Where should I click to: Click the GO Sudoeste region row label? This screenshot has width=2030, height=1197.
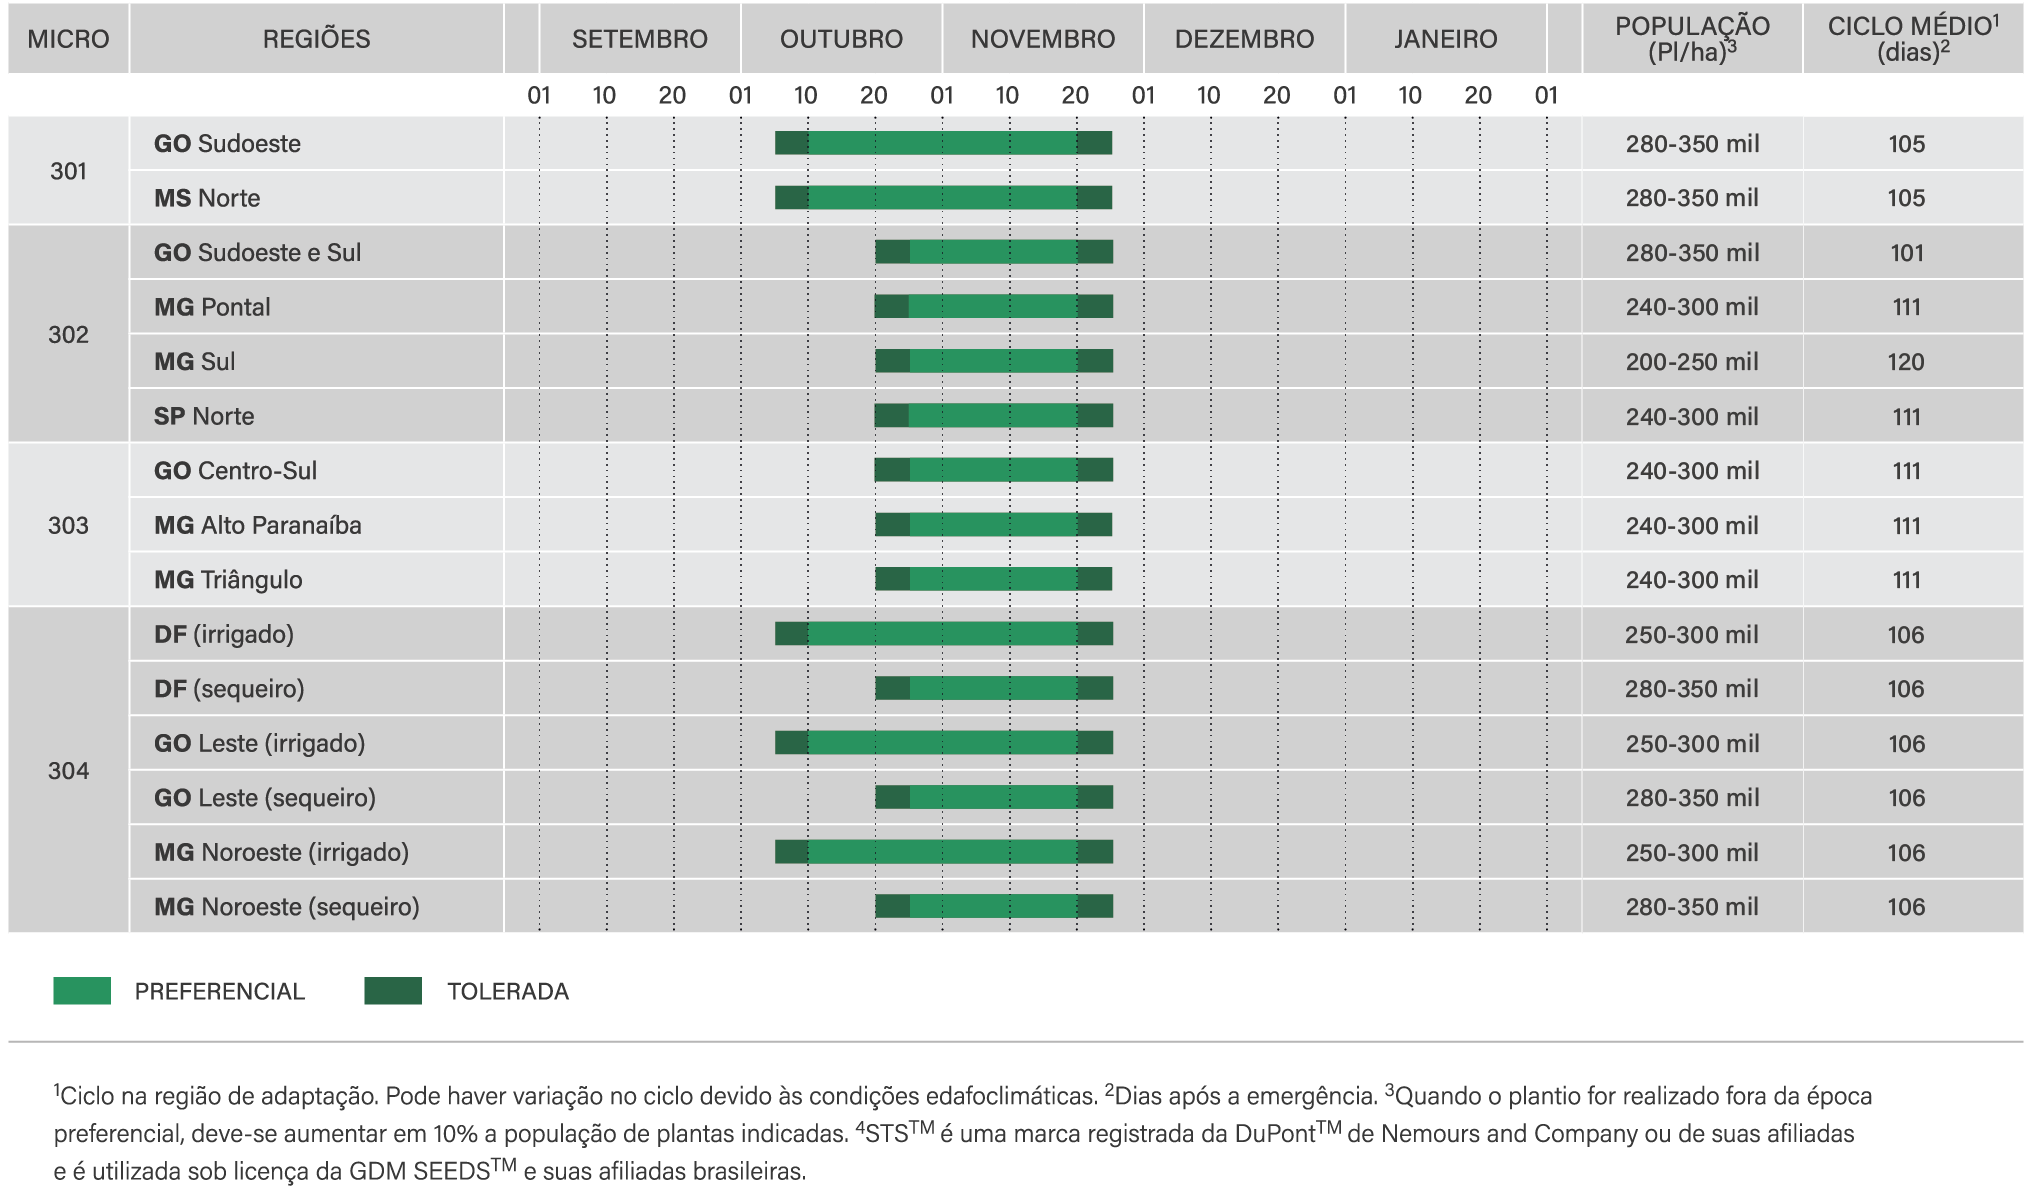point(227,143)
